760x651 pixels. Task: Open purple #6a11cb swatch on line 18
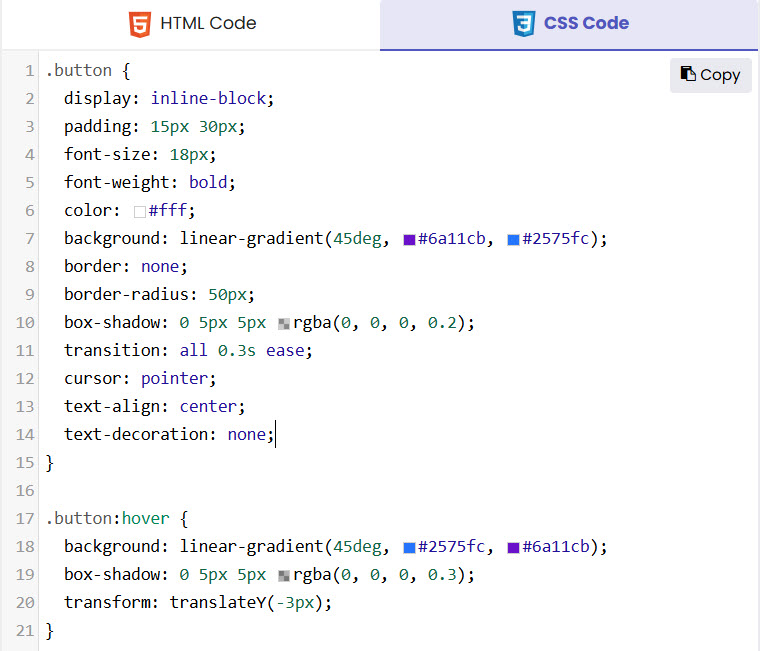(513, 548)
